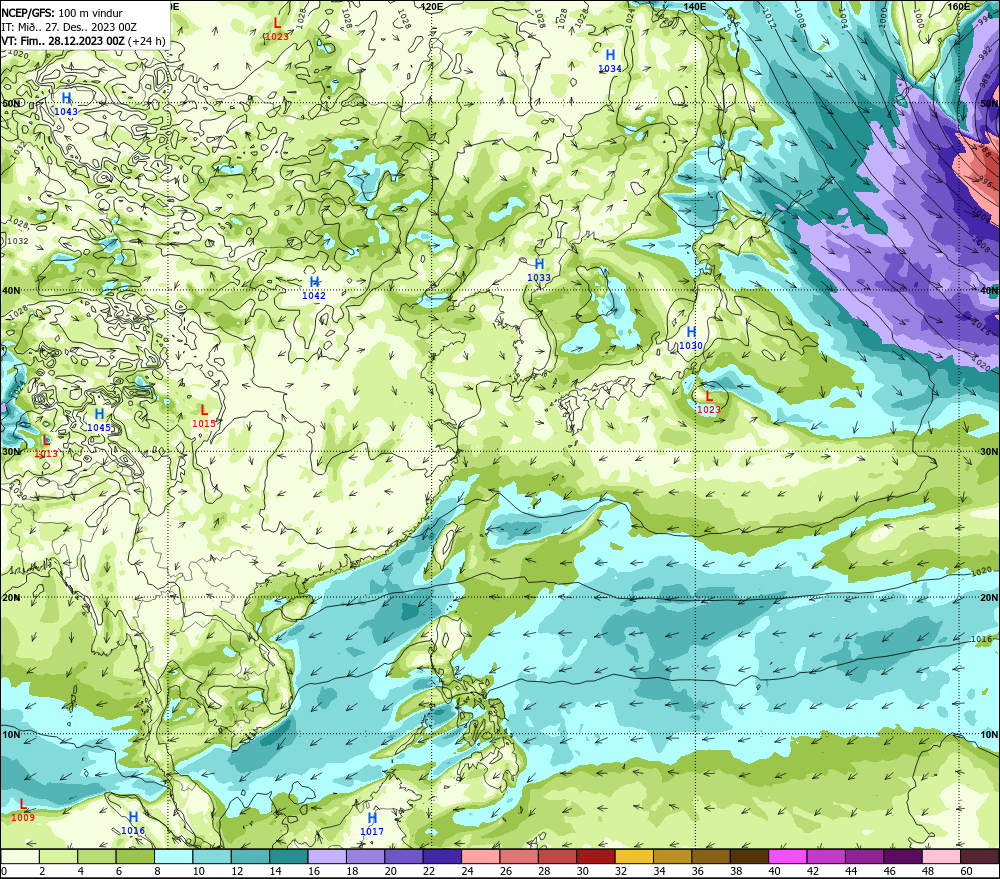Click the L 1015 low pressure marker
The width and height of the screenshot is (1000, 879).
point(204,416)
